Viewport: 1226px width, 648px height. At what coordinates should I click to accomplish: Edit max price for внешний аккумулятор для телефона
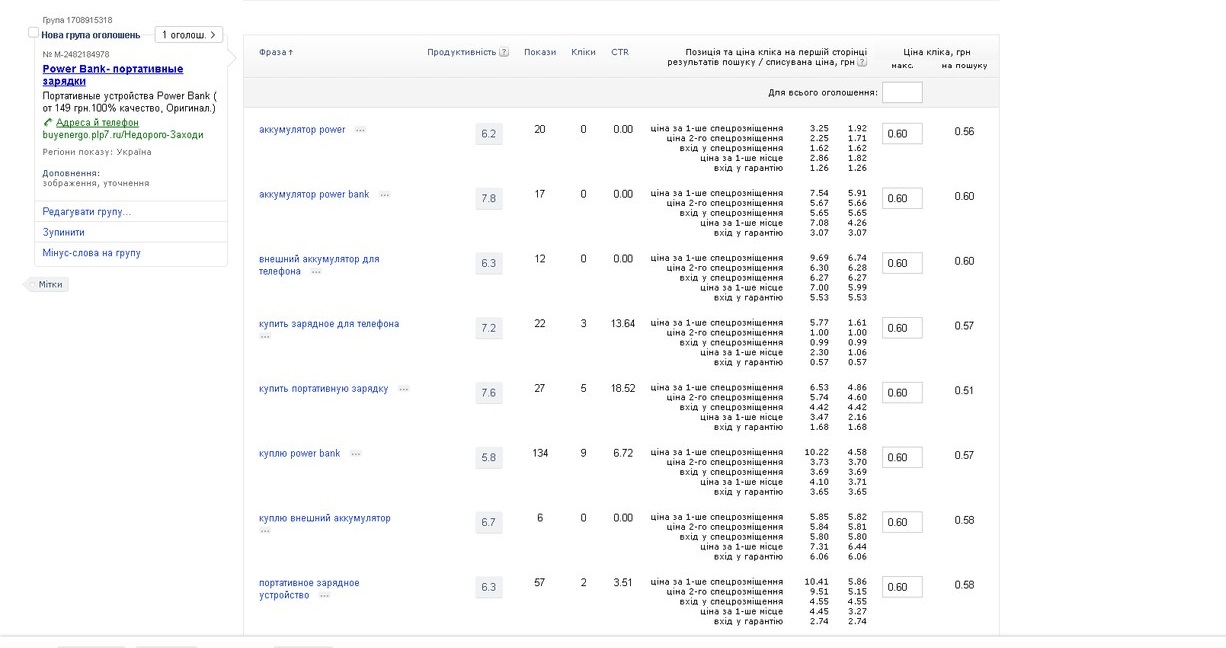(902, 263)
